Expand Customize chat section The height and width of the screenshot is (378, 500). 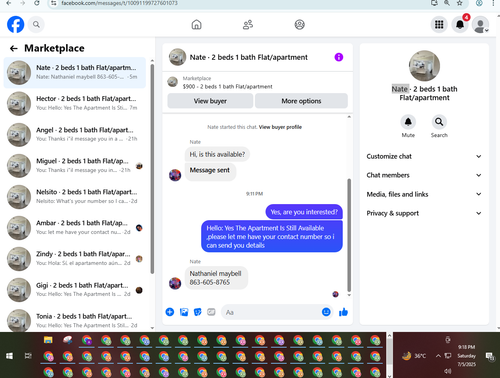[424, 156]
